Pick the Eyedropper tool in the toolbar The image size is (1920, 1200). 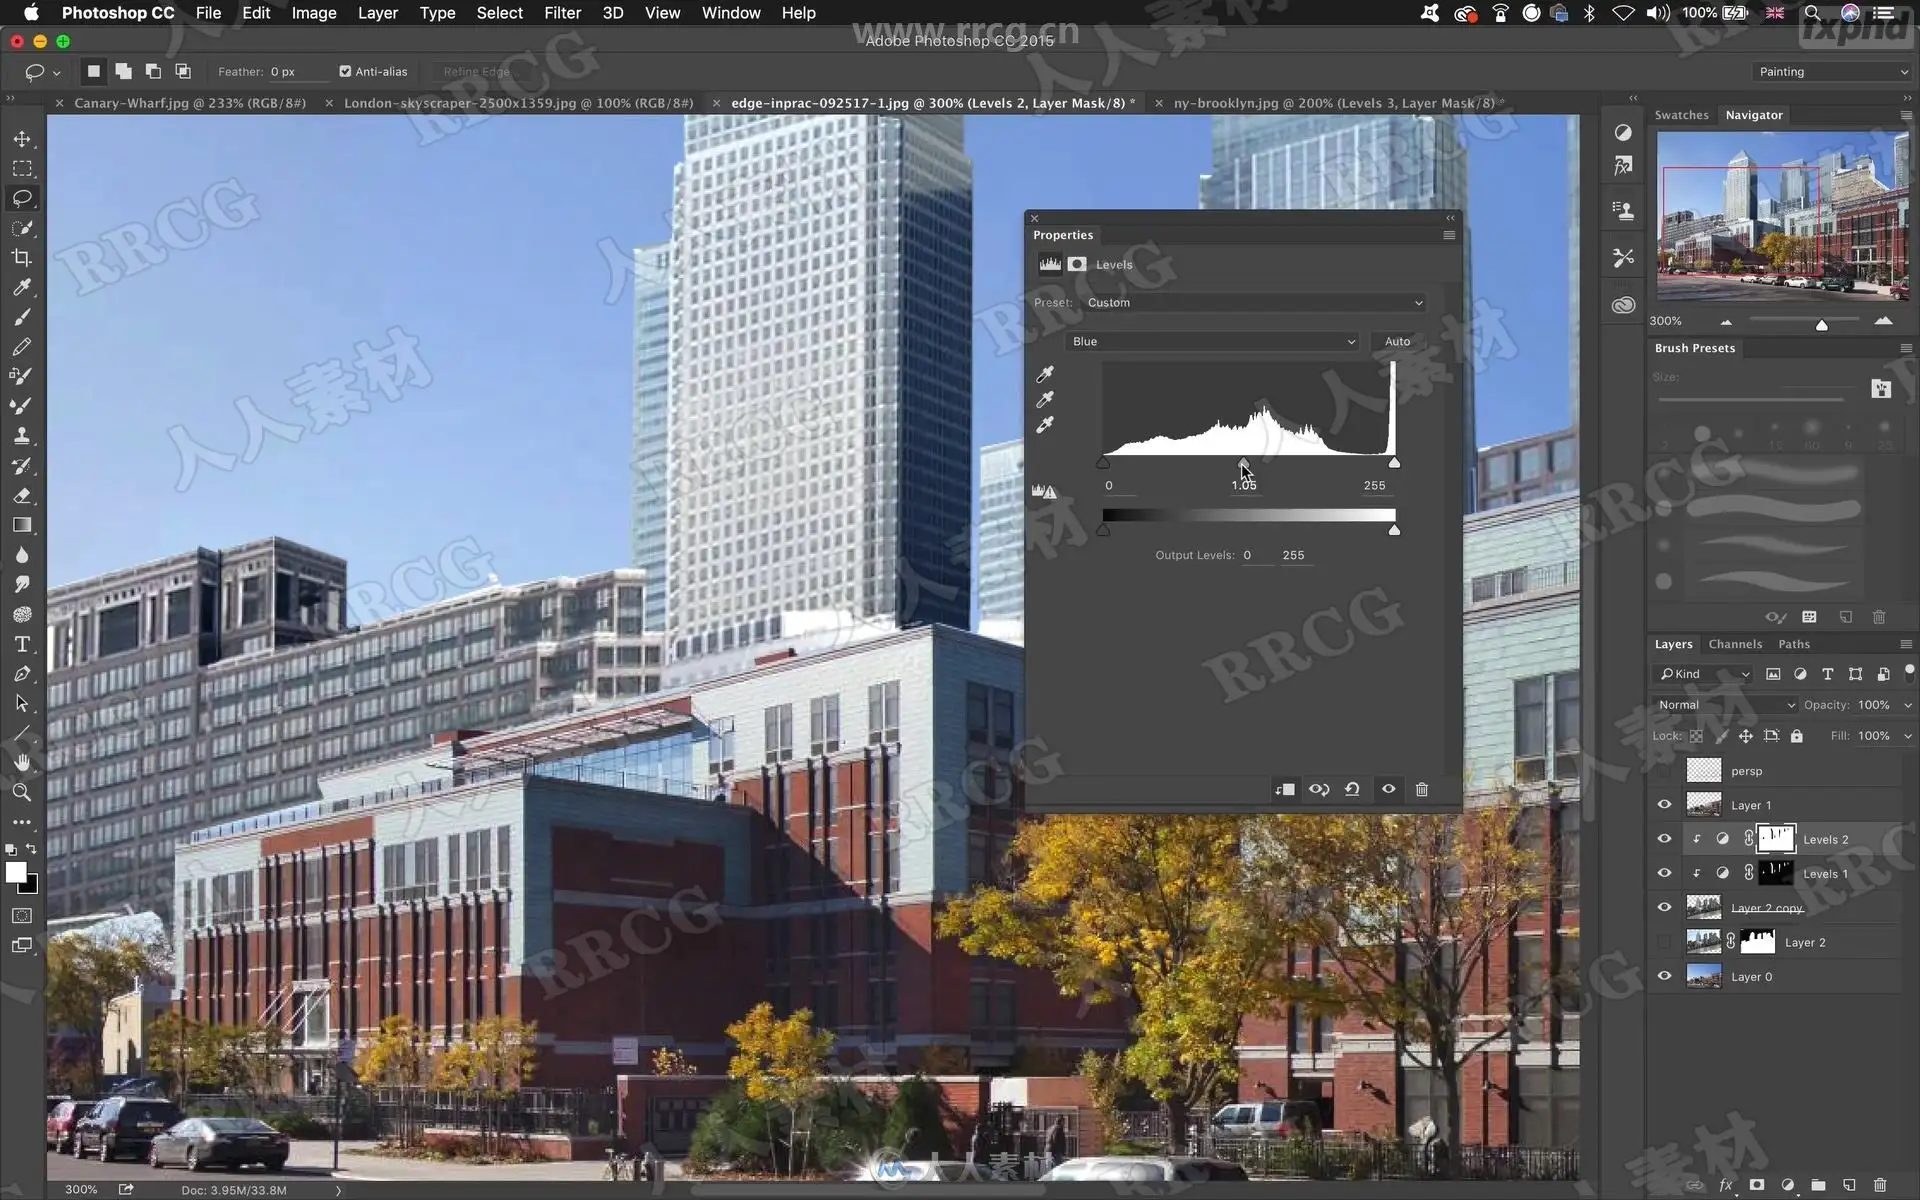[x=22, y=288]
